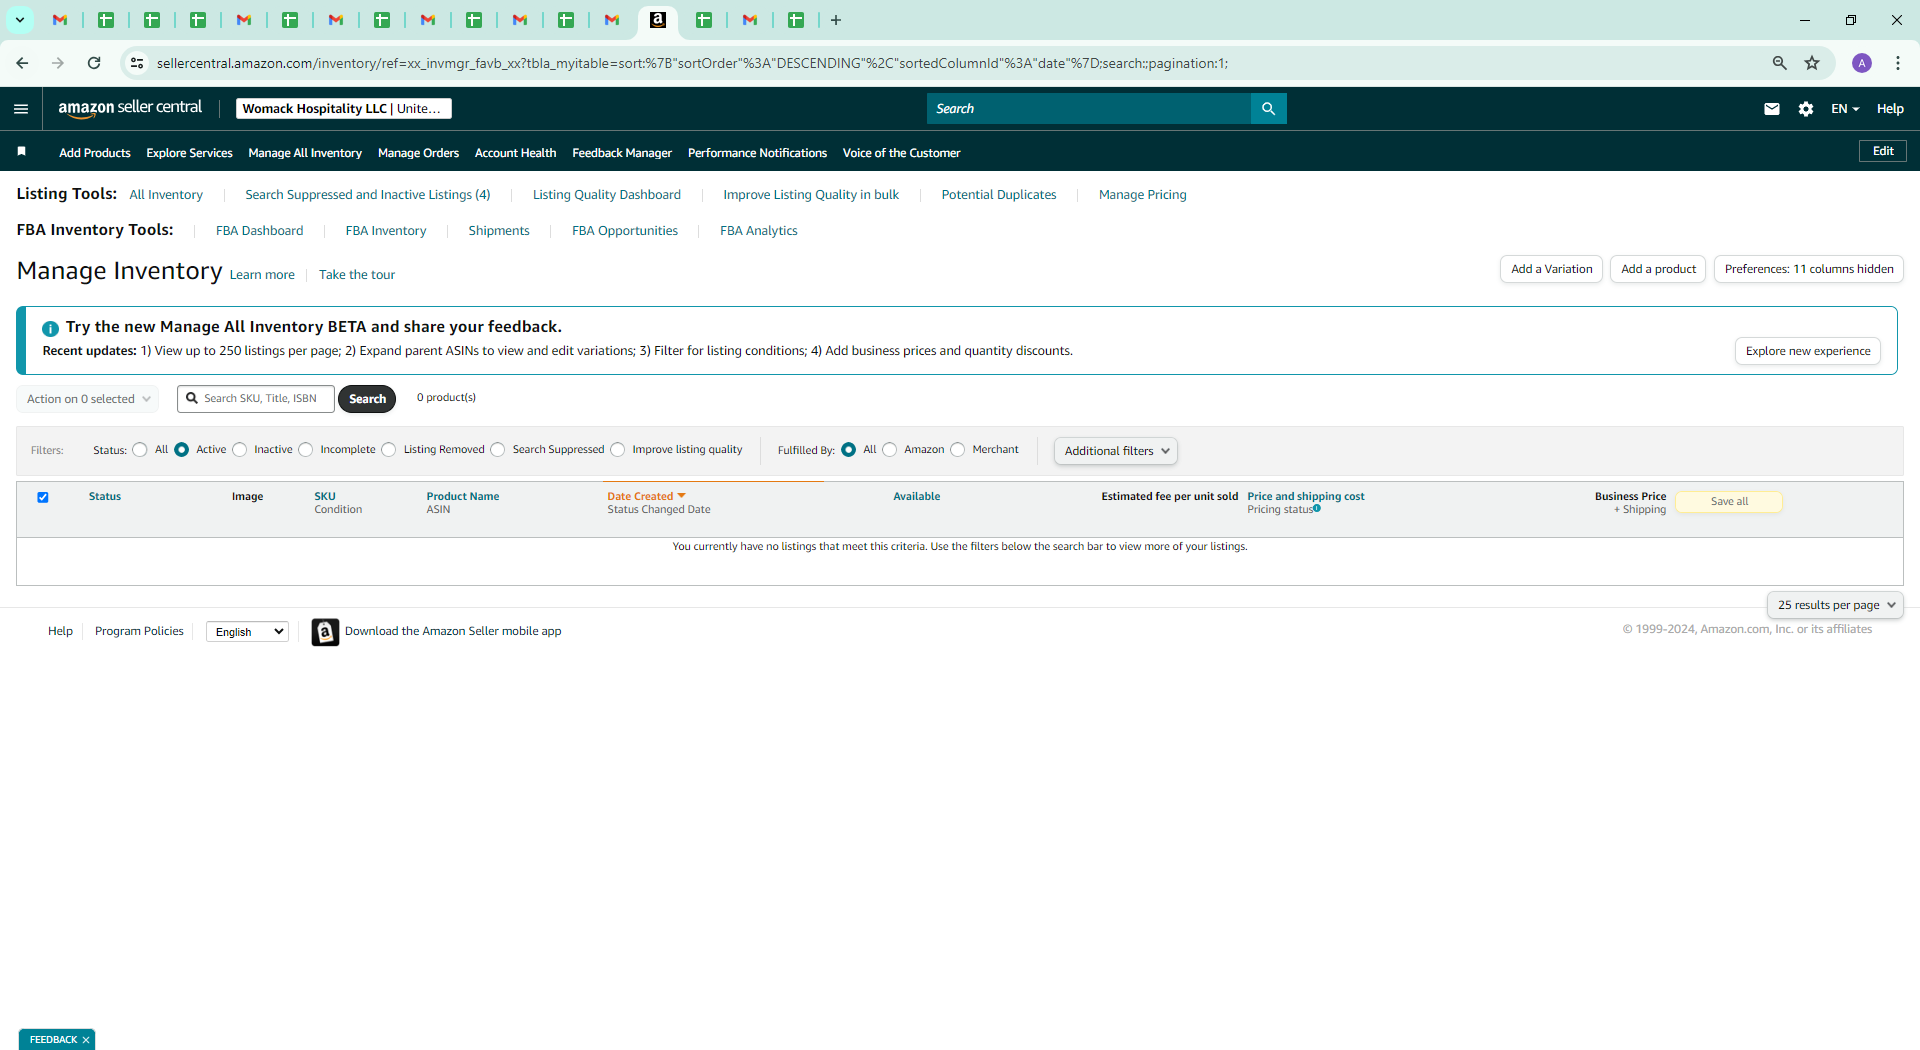The width and height of the screenshot is (1920, 1050).
Task: Click the Add a product button
Action: coord(1658,269)
